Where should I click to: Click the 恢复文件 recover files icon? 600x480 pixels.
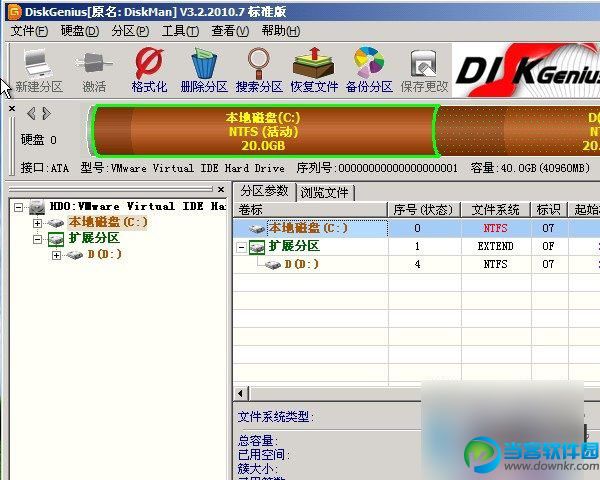[x=314, y=63]
